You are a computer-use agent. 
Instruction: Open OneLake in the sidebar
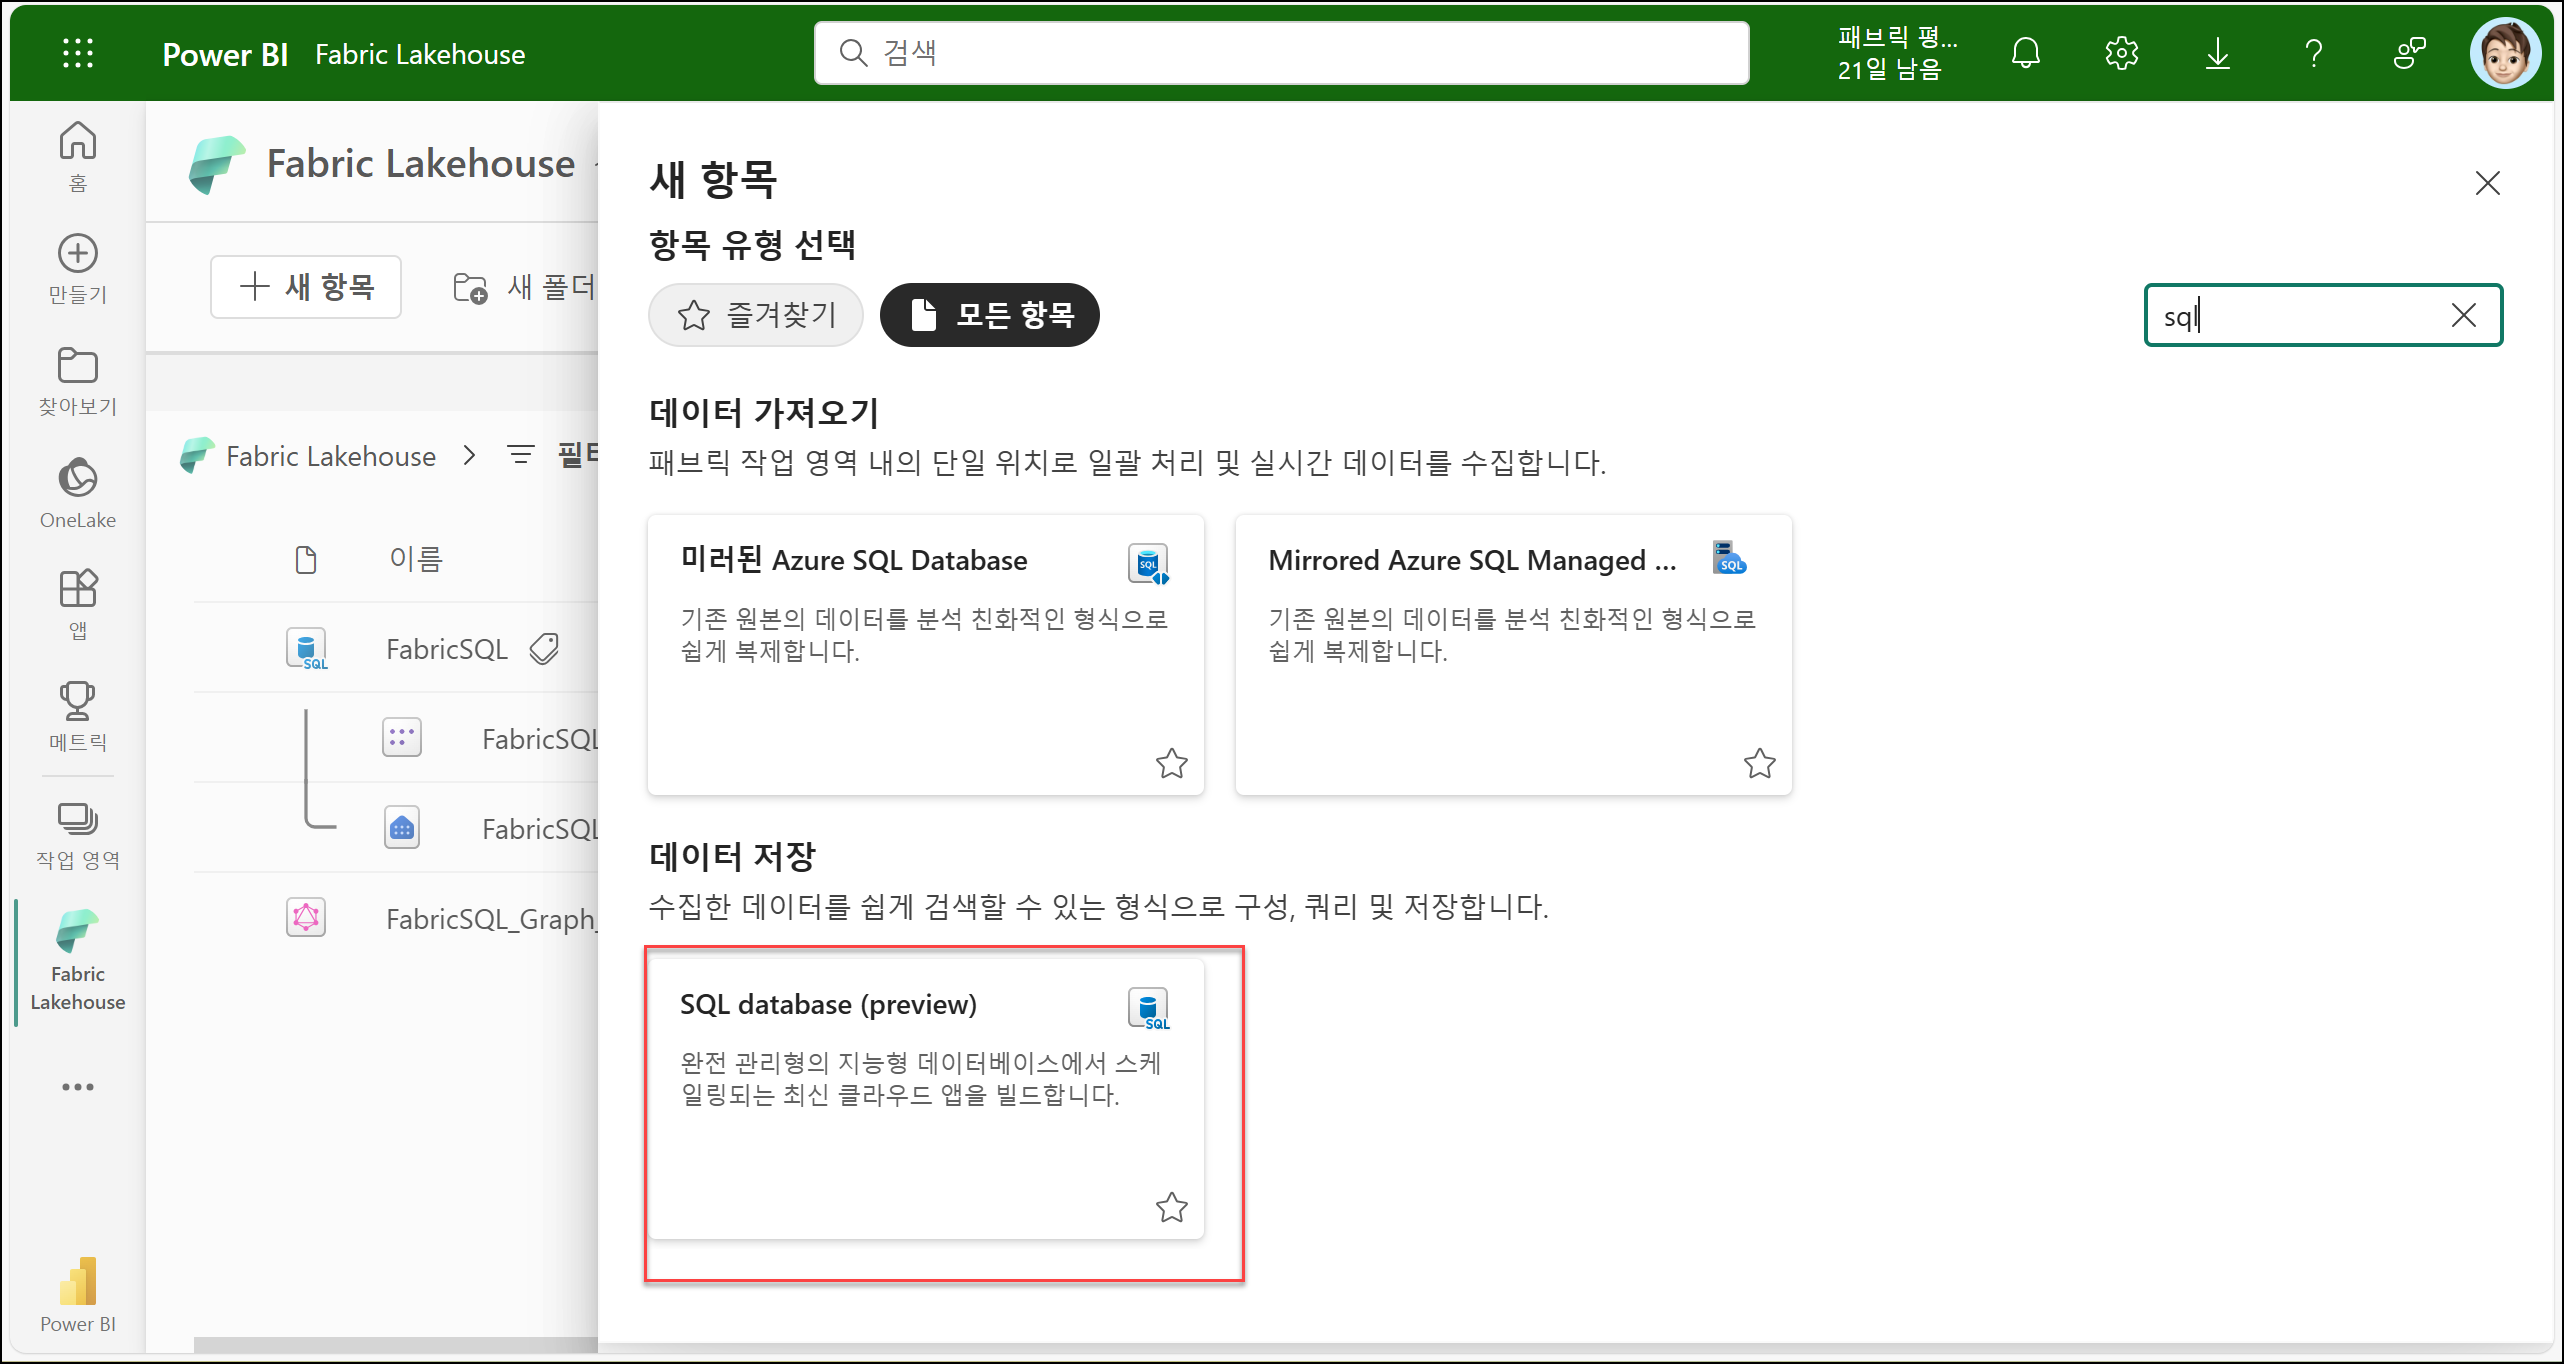click(x=78, y=493)
